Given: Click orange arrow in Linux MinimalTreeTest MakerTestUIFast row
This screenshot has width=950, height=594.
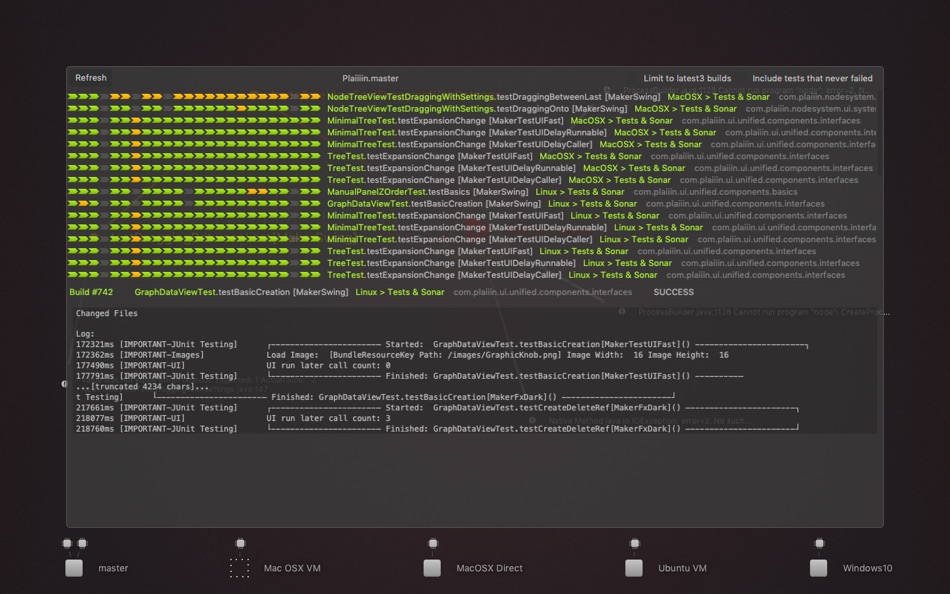Looking at the screenshot, I should (136, 215).
